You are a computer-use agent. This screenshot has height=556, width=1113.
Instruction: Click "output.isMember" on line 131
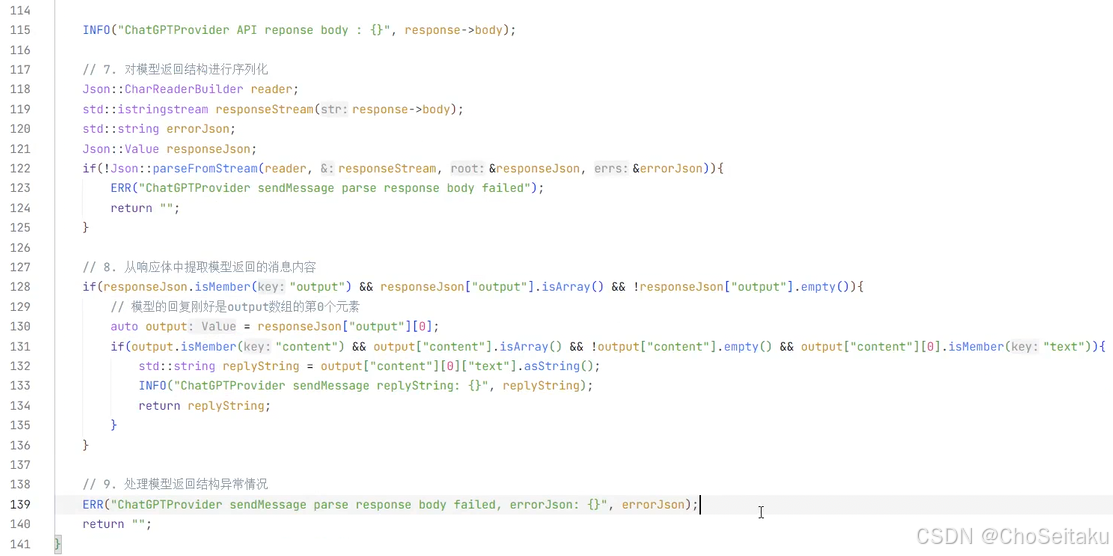click(x=185, y=347)
